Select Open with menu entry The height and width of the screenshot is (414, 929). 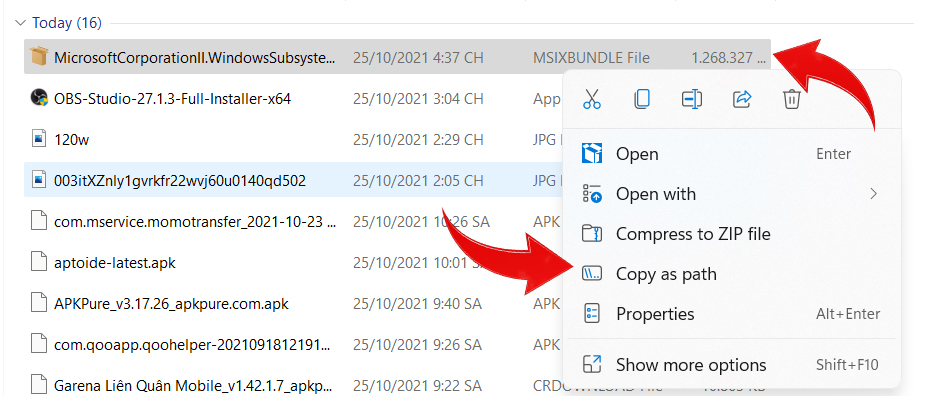(732, 194)
